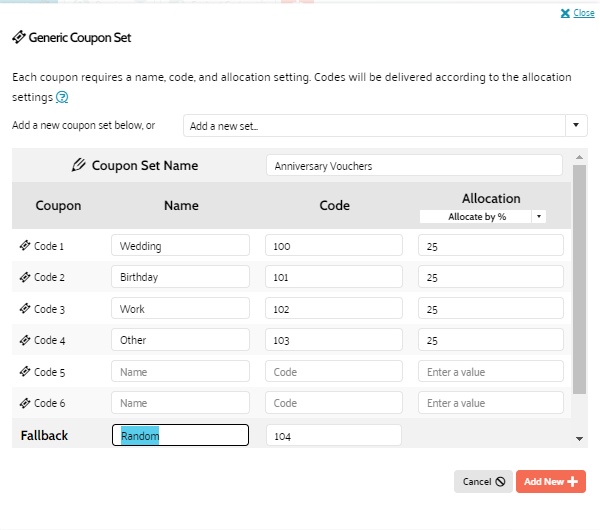Click the Generic Coupon Set title icon
The width and height of the screenshot is (600, 530).
click(19, 38)
